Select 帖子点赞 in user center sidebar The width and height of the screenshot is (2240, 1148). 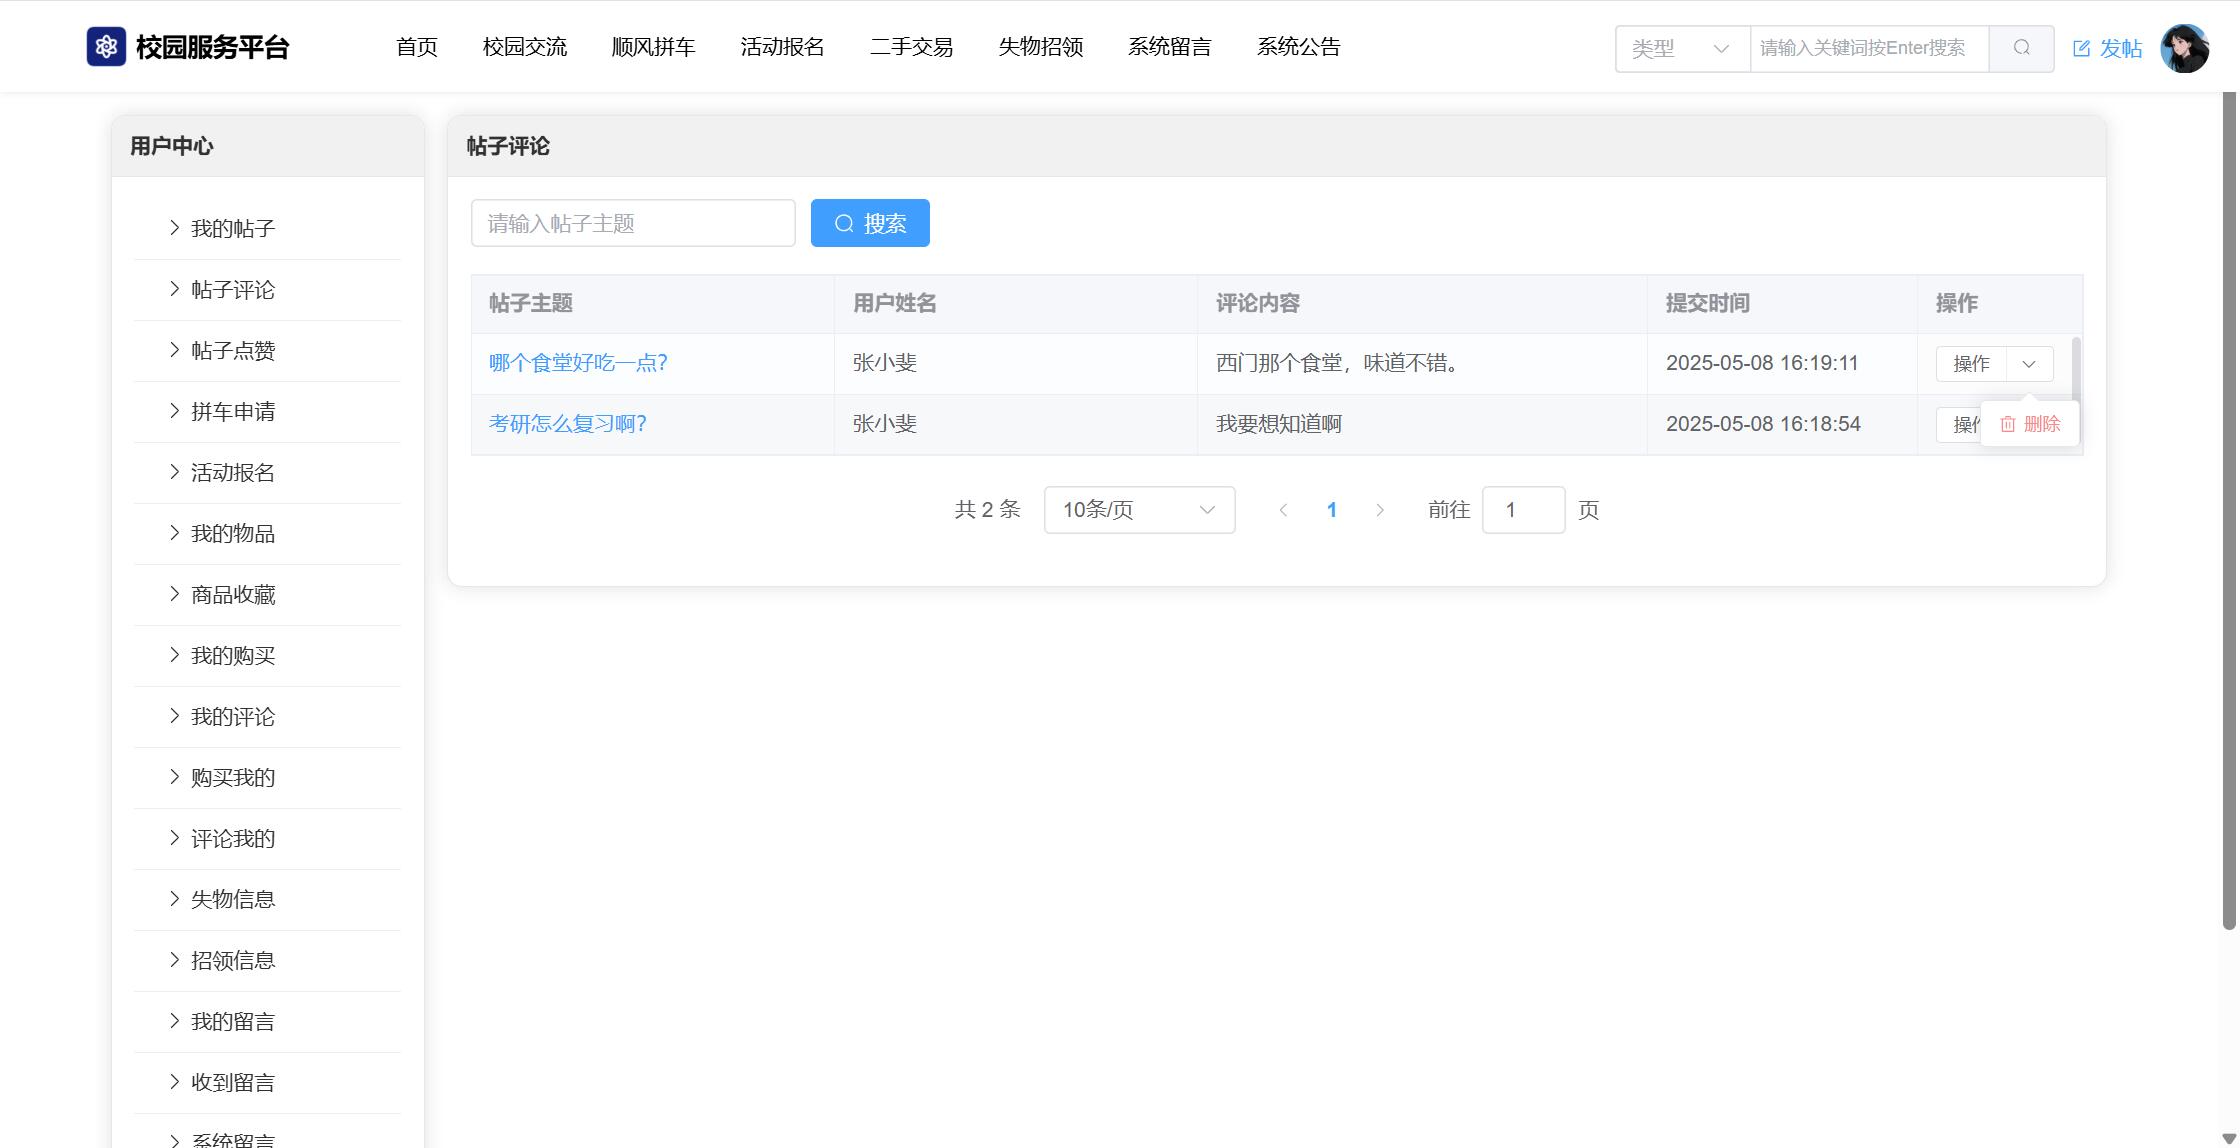coord(233,351)
